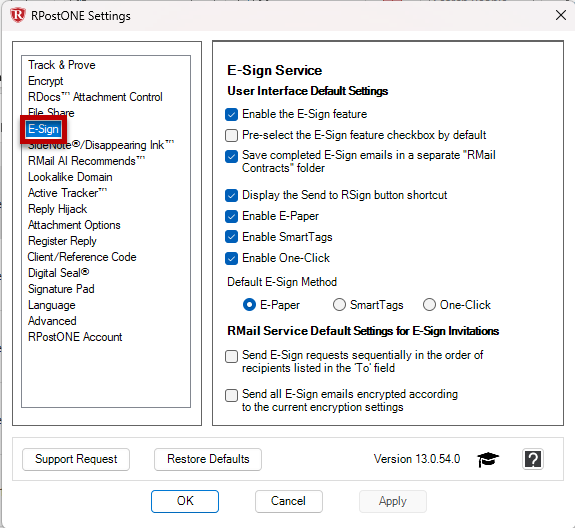Image resolution: width=575 pixels, height=528 pixels.
Task: Open Signature Pad settings
Action: click(61, 289)
